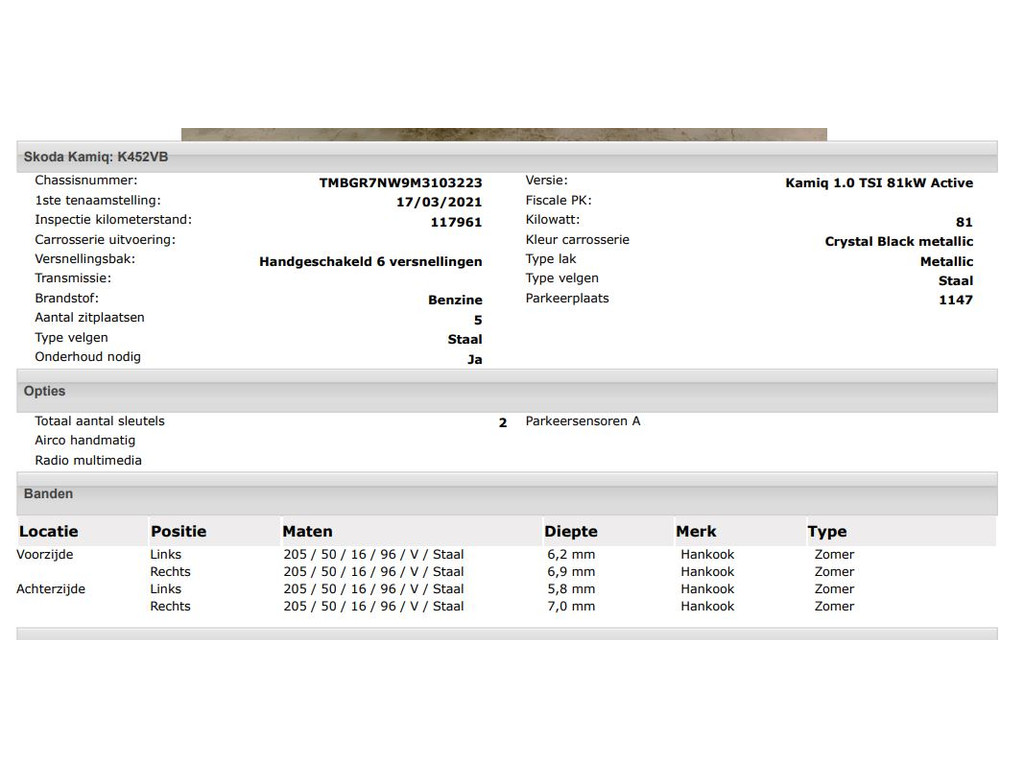The image size is (1024, 768).
Task: Click the Achterzijde location cell
Action: coord(51,589)
